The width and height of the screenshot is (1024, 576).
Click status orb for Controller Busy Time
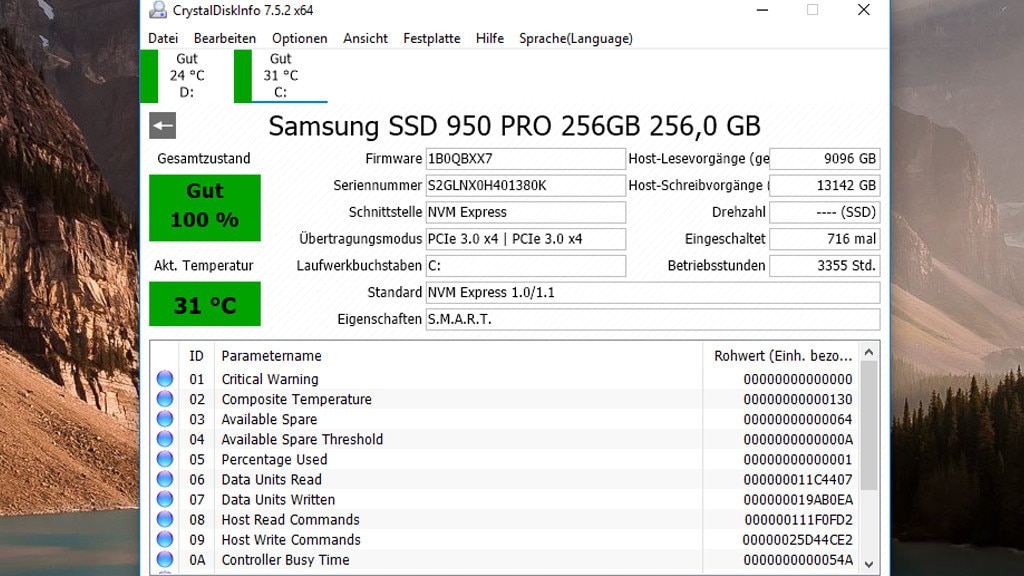165,560
